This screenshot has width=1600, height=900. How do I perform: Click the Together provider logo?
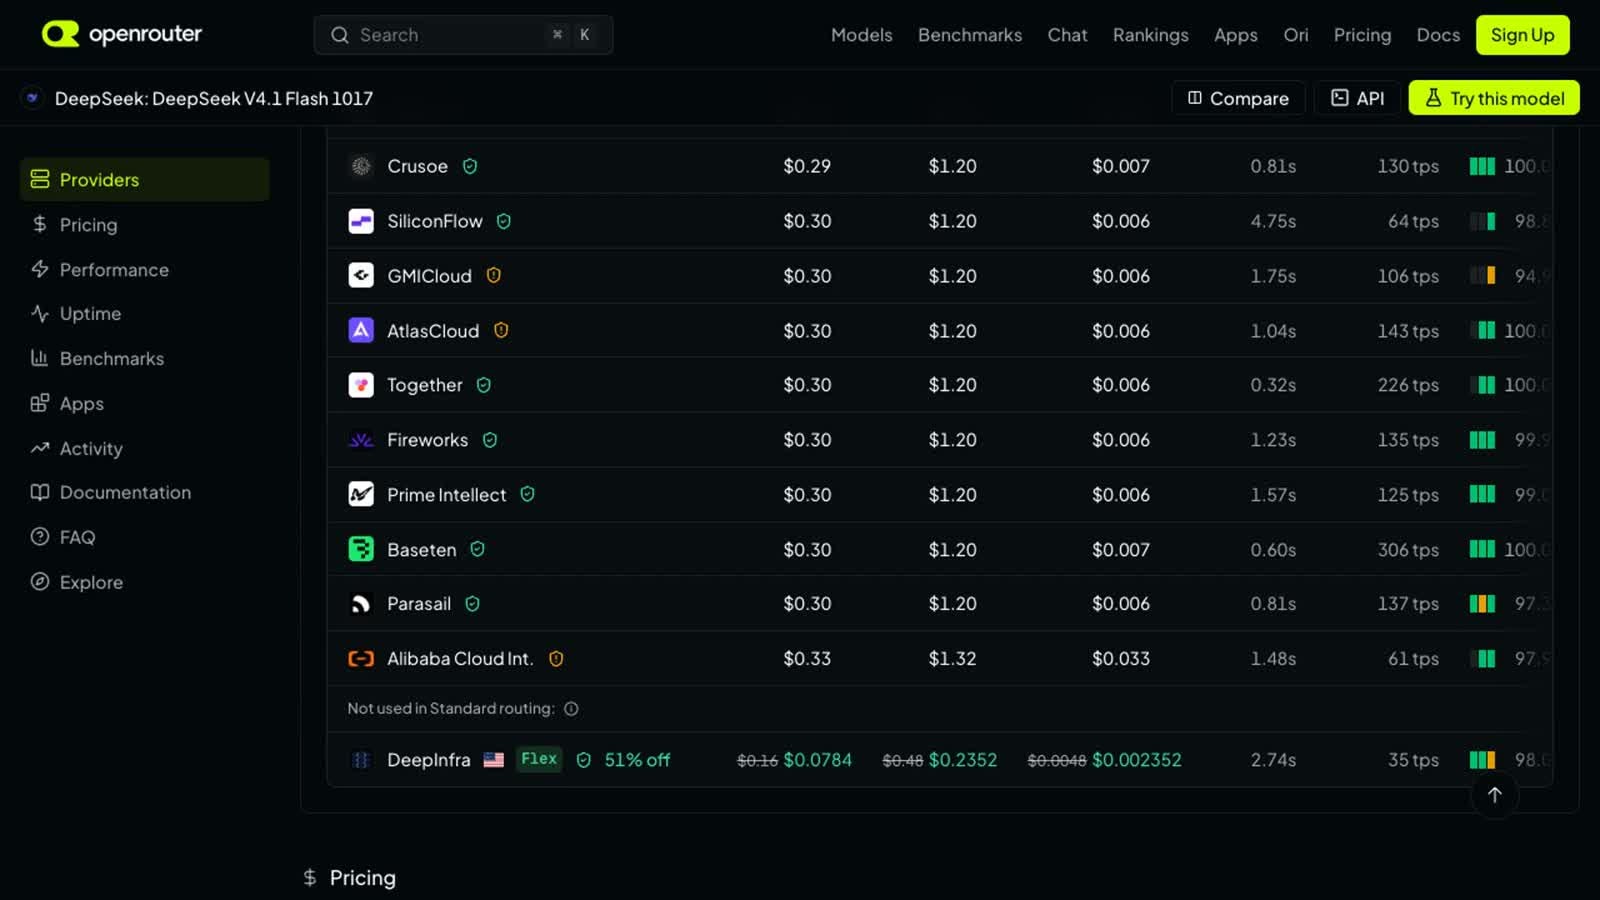point(361,385)
